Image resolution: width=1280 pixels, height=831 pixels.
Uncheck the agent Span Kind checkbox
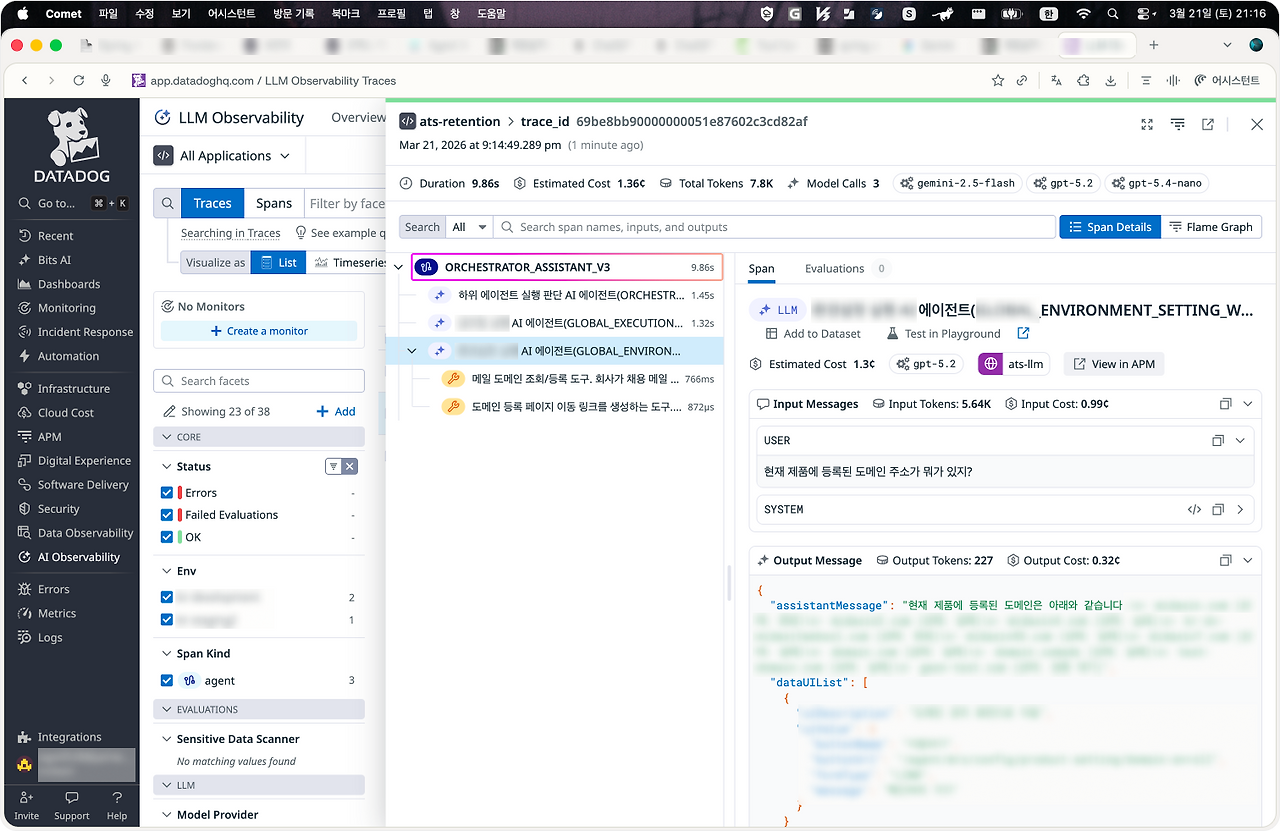tap(167, 681)
